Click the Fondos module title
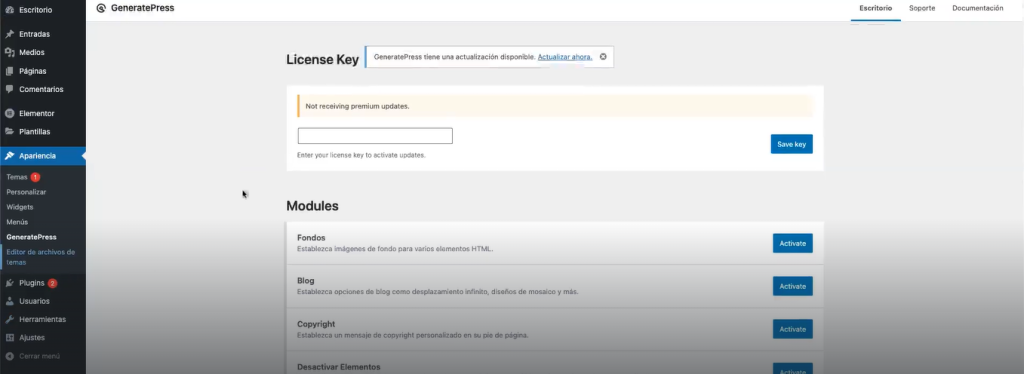1024x374 pixels. pyautogui.click(x=311, y=238)
